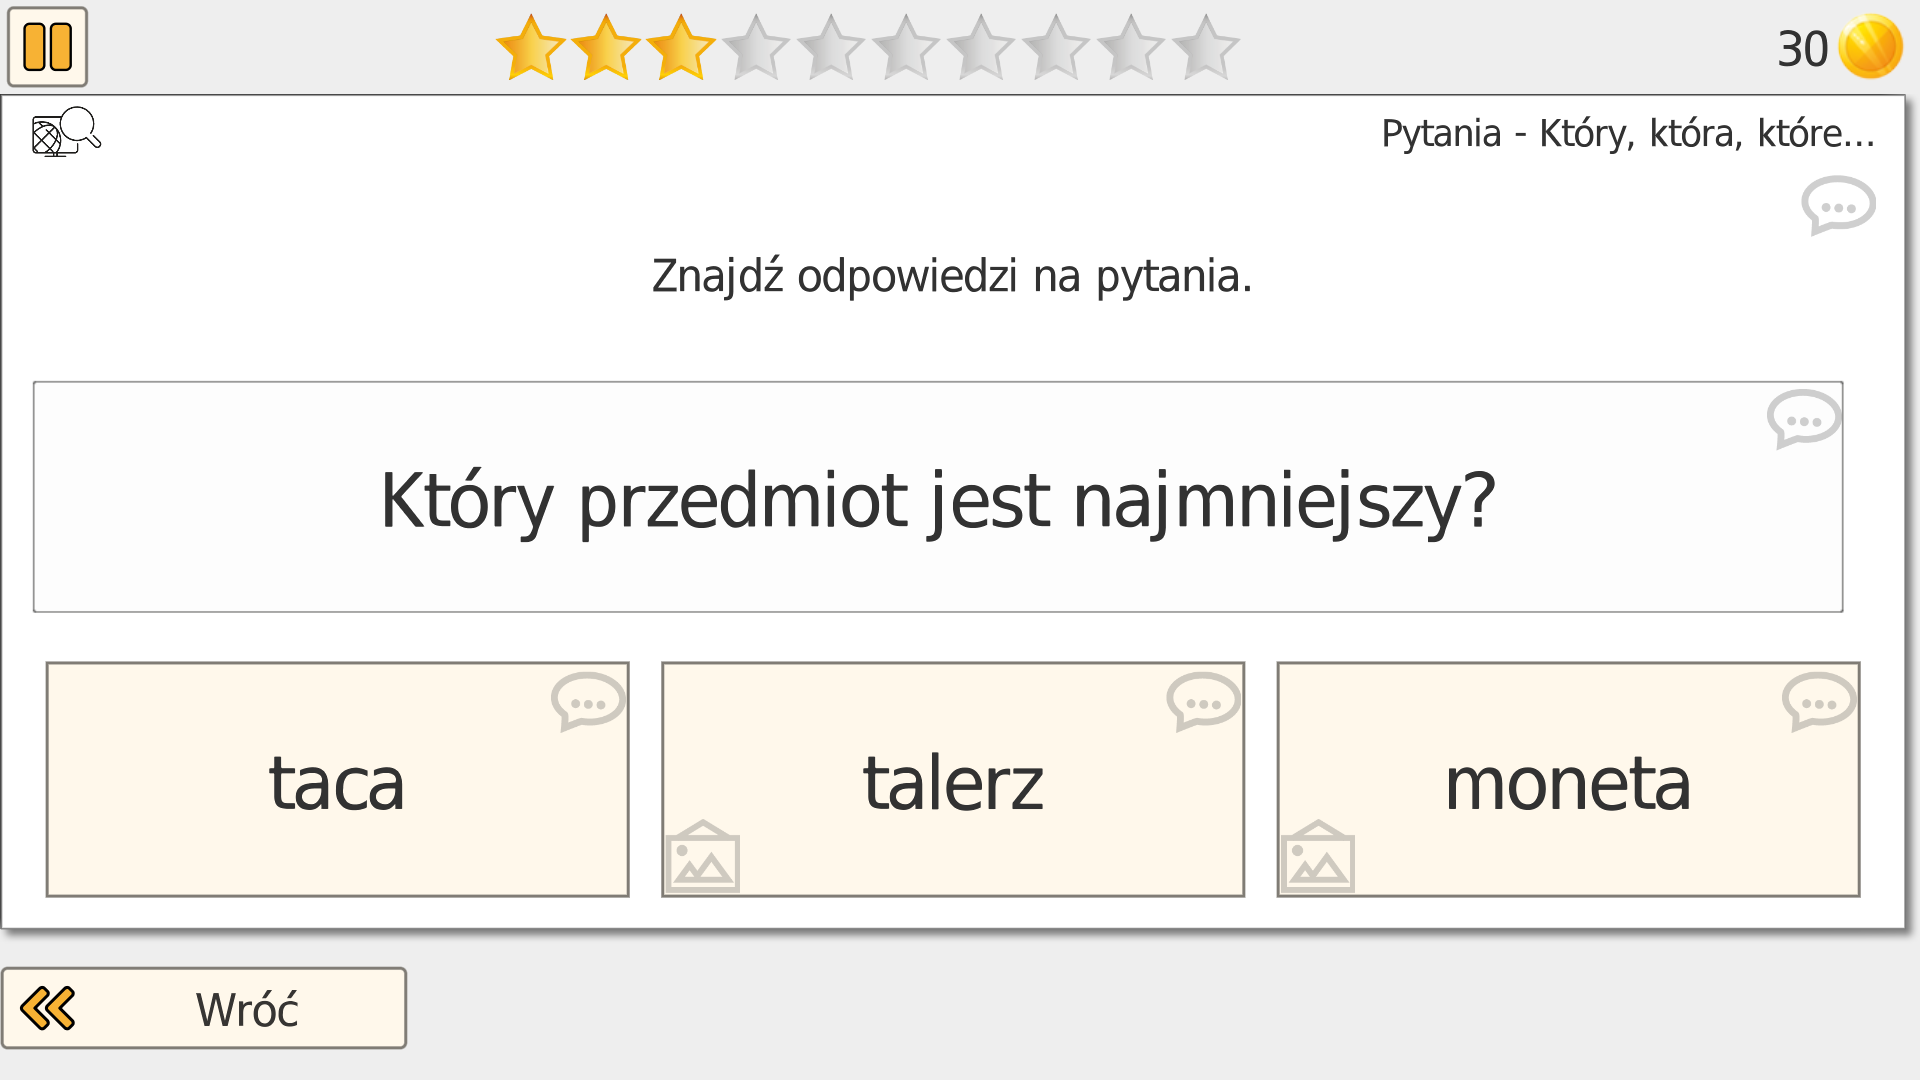Image resolution: width=1920 pixels, height=1080 pixels.
Task: Open the hint bubble on the moneta card
Action: point(1817,703)
